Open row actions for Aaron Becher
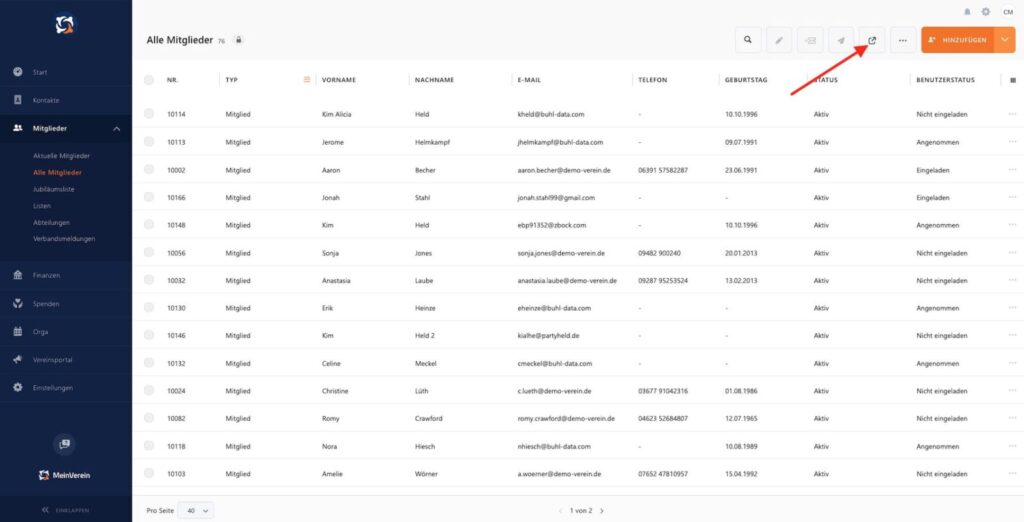 coord(1012,170)
